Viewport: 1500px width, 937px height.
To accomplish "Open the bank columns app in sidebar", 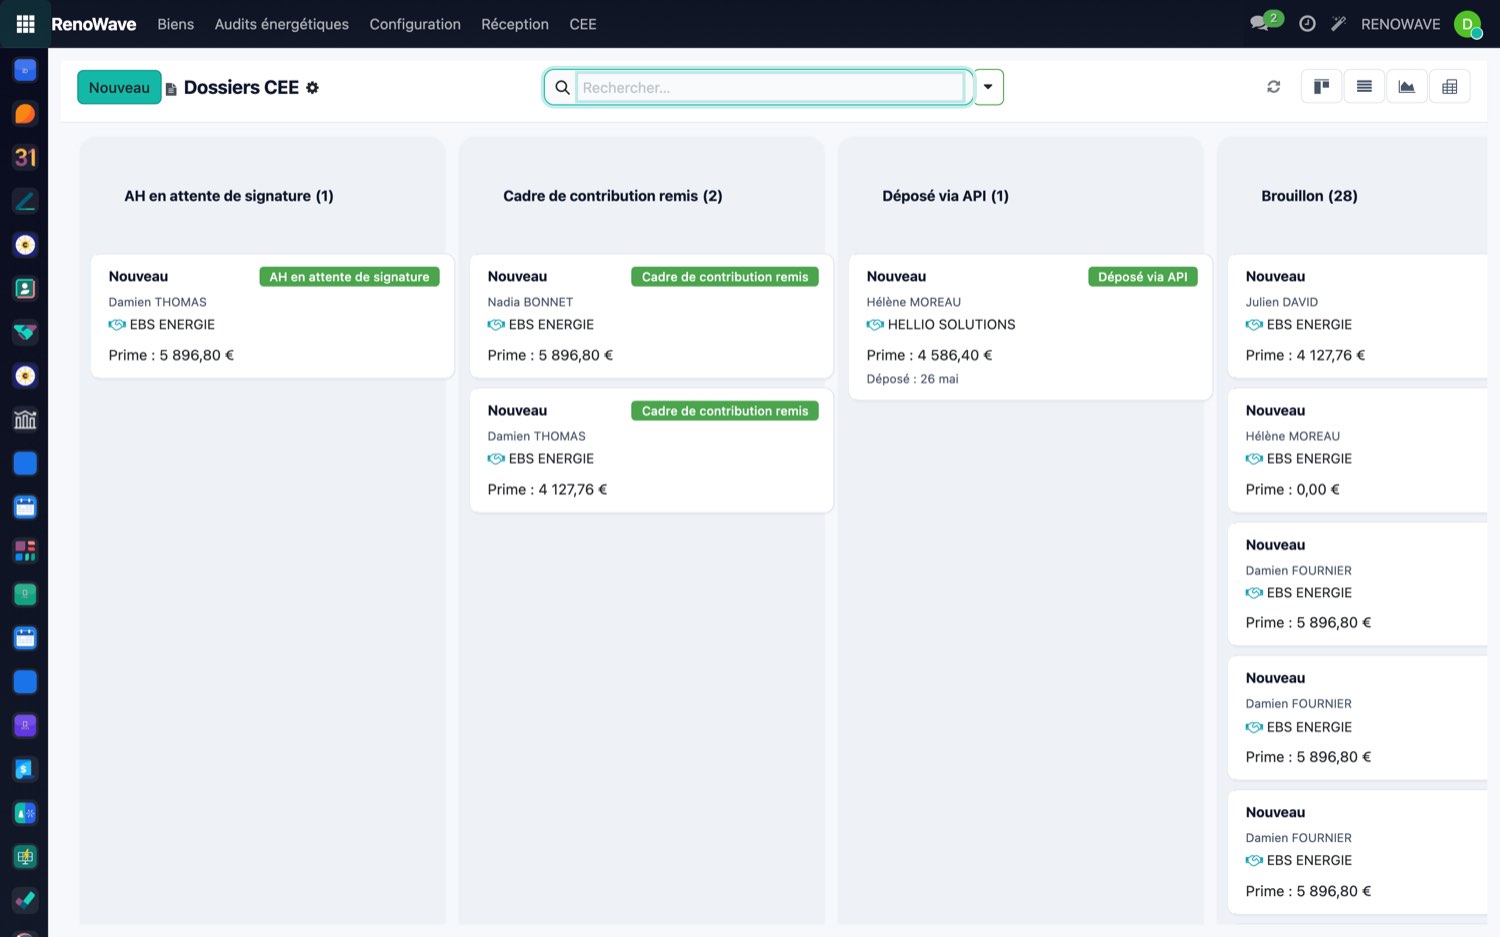I will [25, 420].
